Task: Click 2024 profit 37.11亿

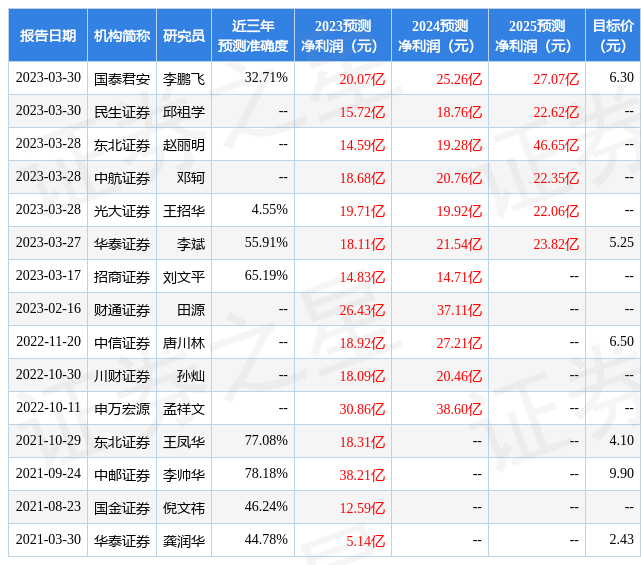Action: (x=459, y=310)
